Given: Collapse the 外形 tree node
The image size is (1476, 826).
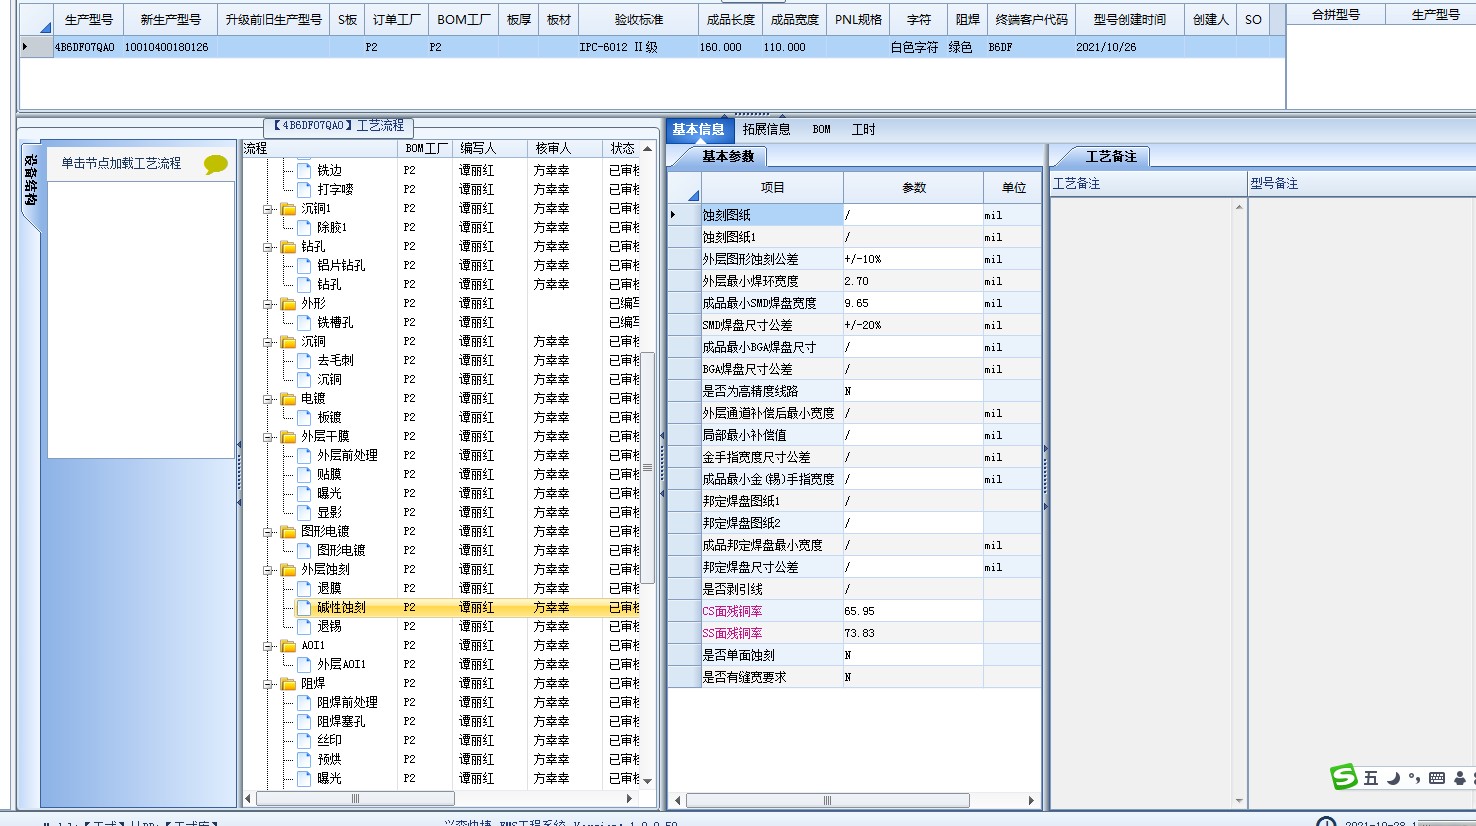Looking at the screenshot, I should point(268,304).
